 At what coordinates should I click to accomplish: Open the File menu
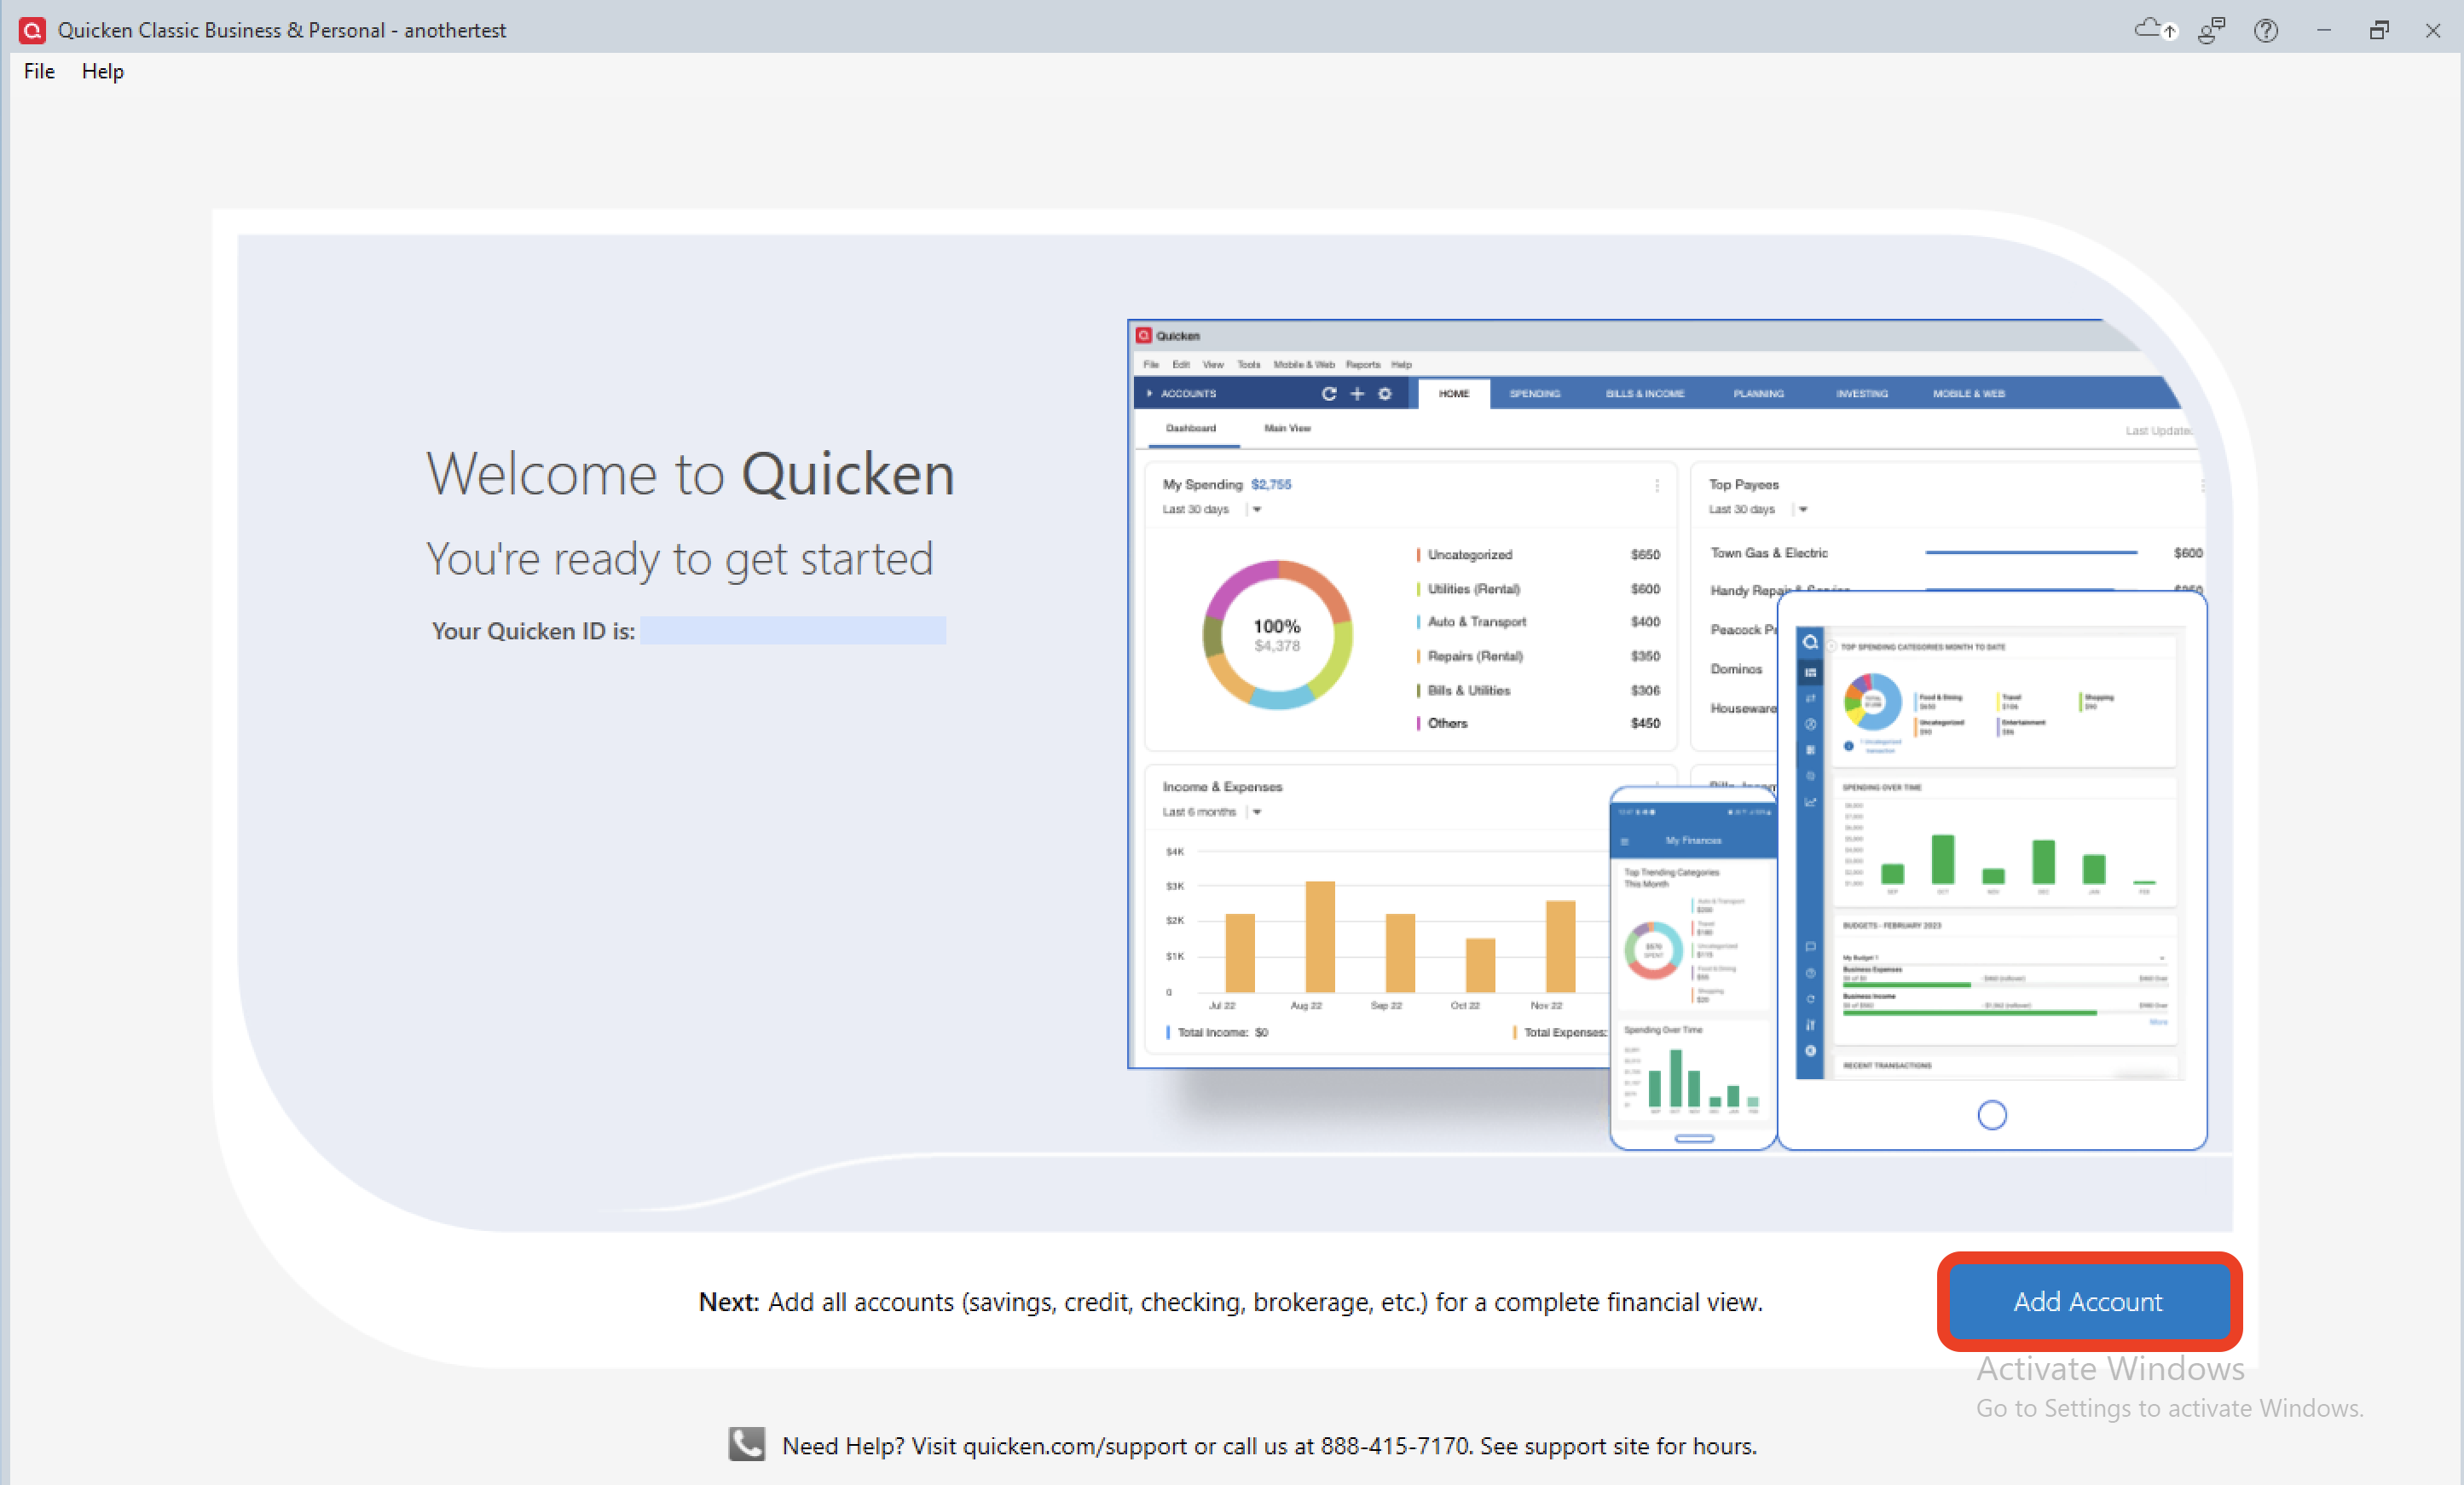click(x=39, y=71)
